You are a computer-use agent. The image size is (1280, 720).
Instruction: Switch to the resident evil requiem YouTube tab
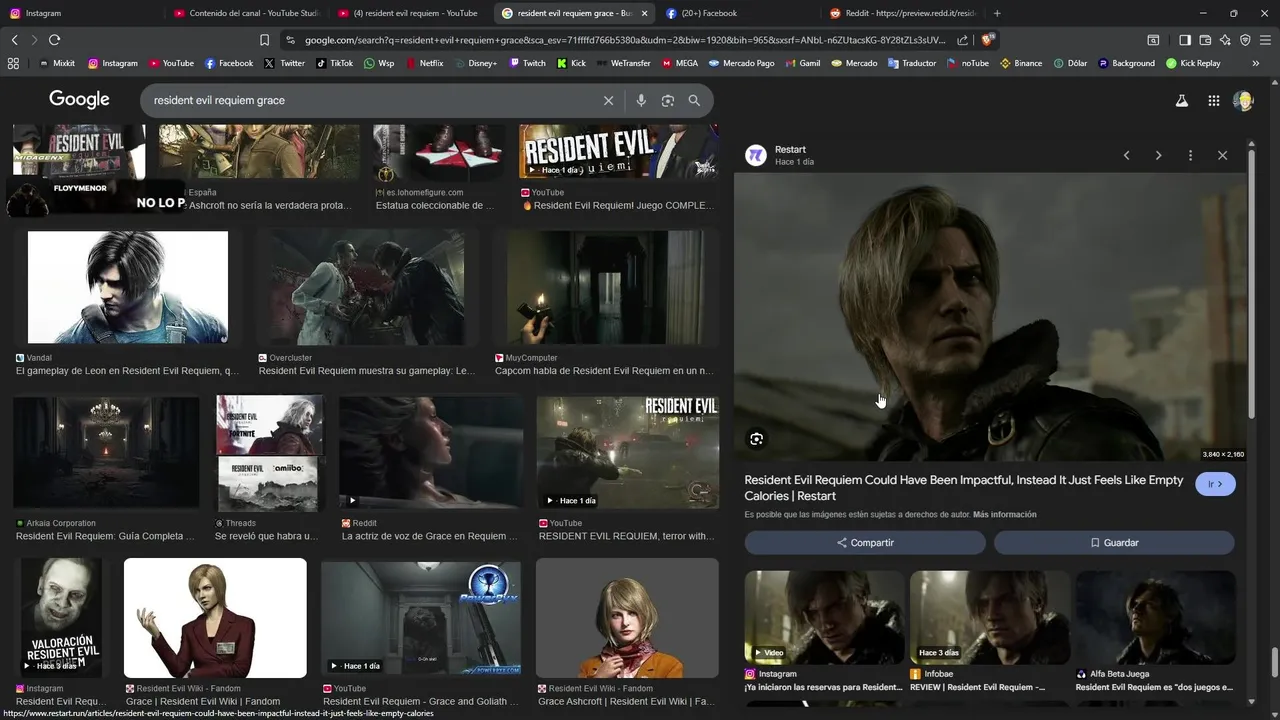coord(408,13)
